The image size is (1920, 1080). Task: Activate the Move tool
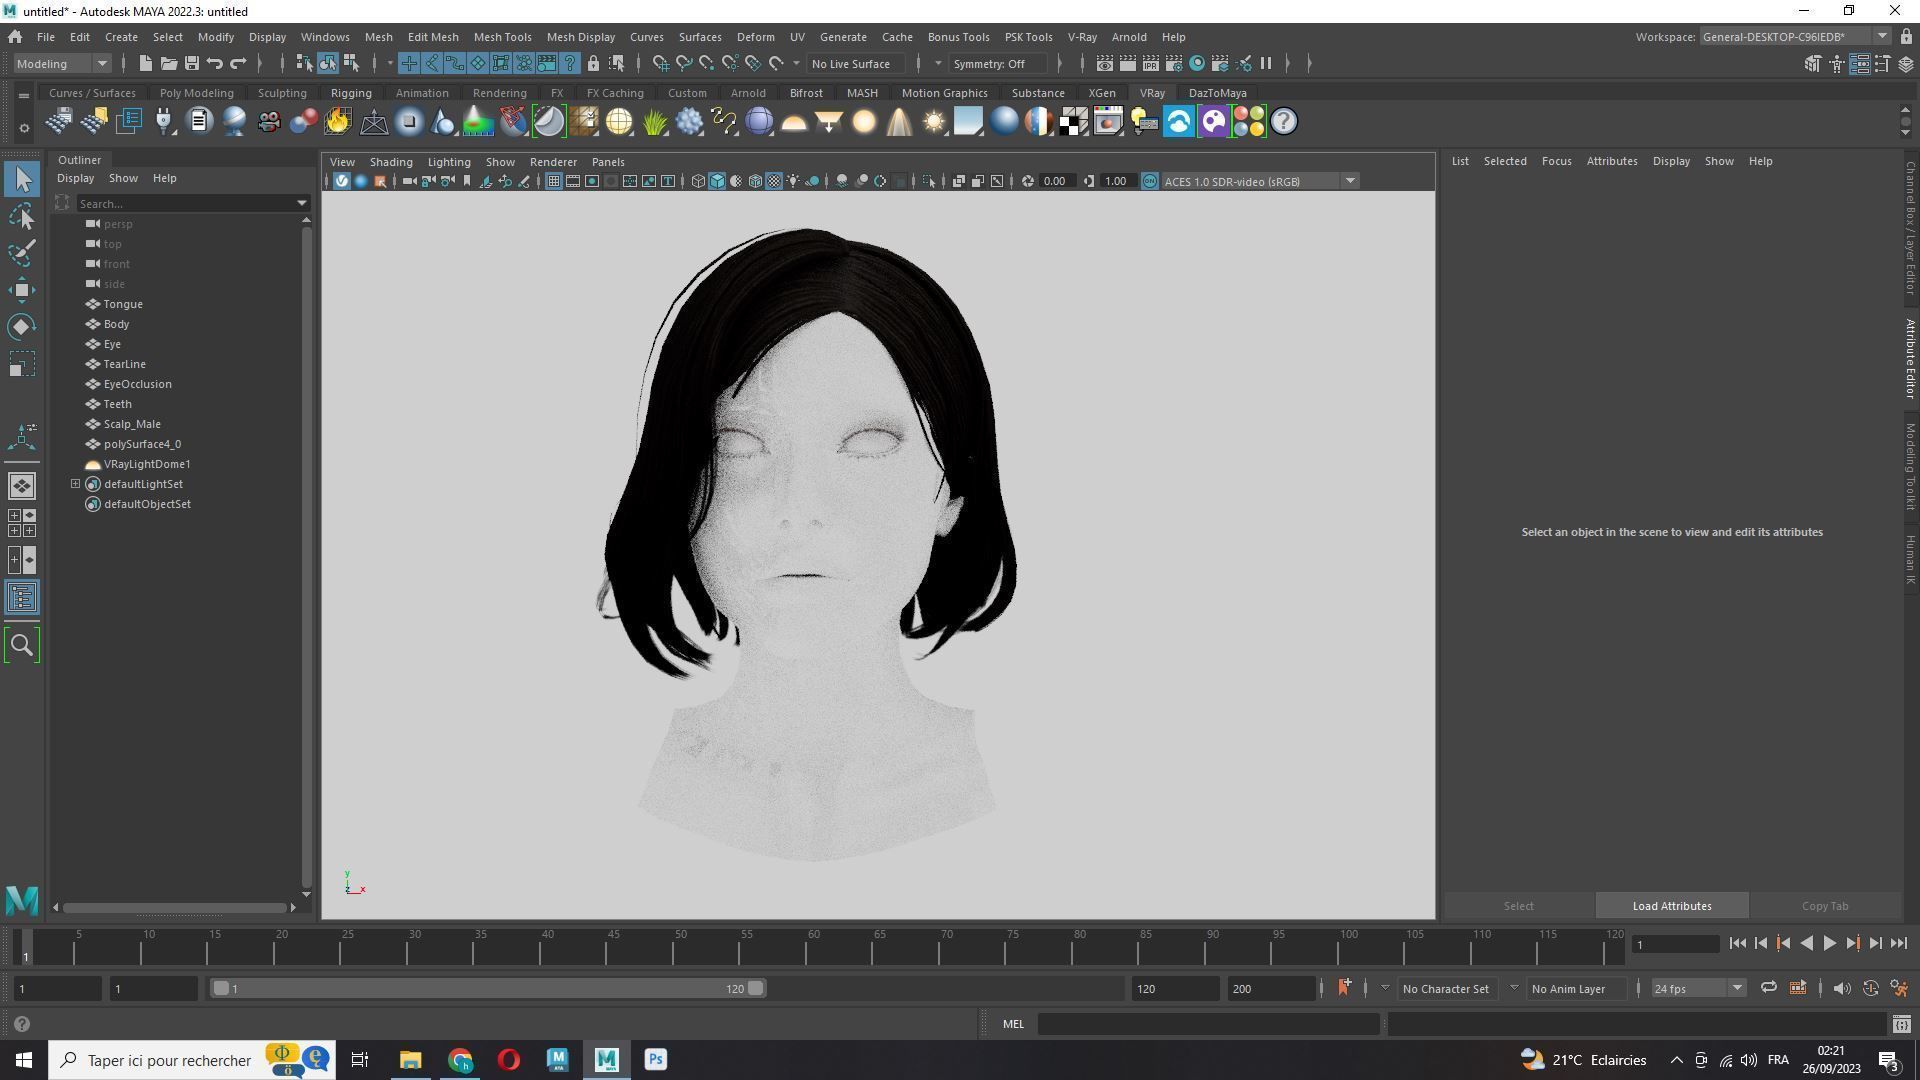(x=22, y=290)
